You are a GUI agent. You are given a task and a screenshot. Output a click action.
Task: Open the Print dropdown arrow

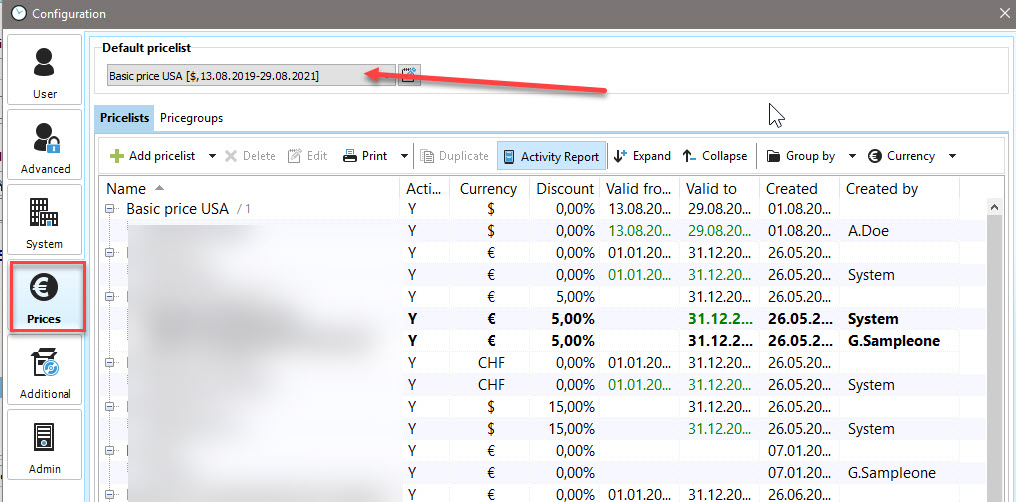(x=404, y=156)
